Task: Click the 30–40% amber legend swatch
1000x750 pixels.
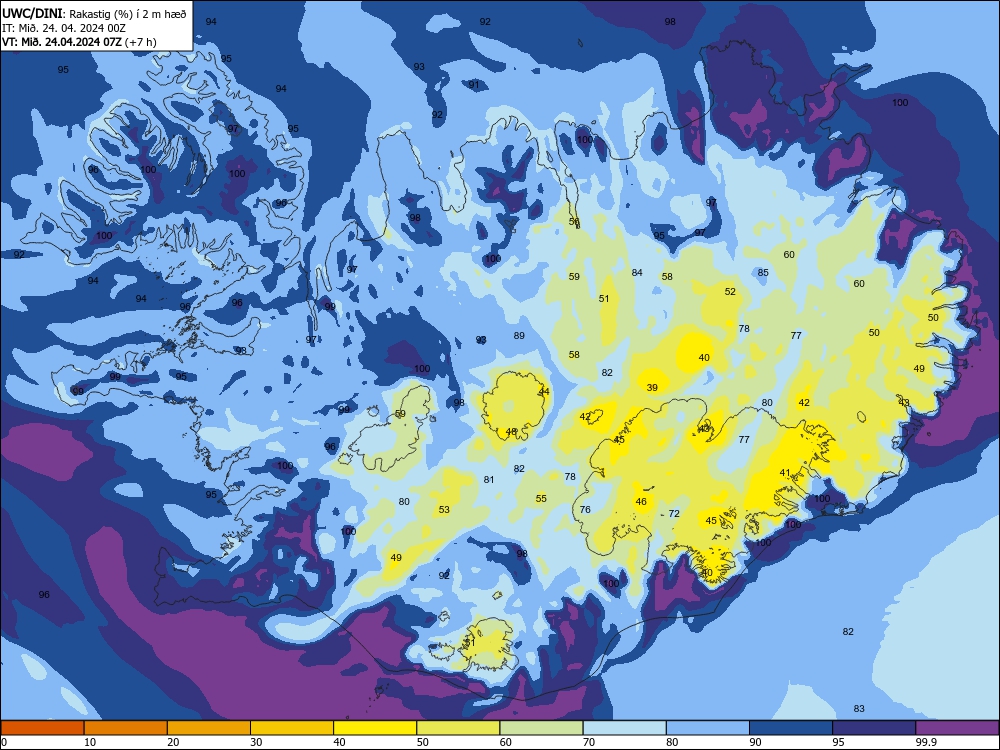Action: (292, 728)
